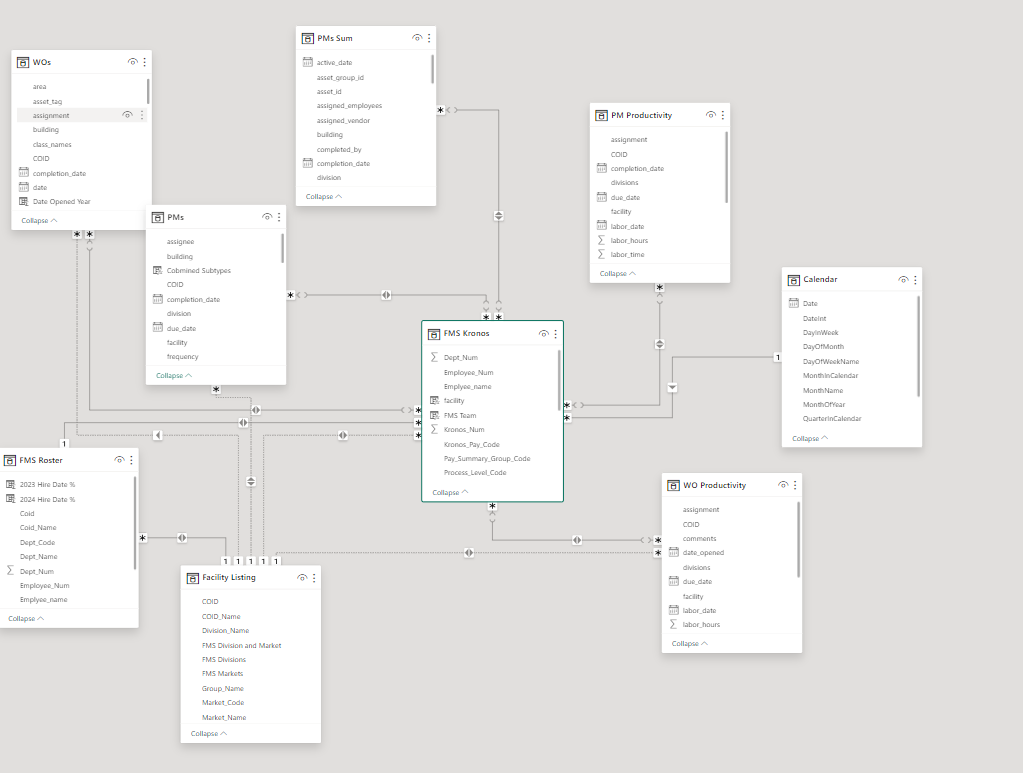Select the Employee_Num field in FMS Roster
The image size is (1023, 773).
pos(44,586)
